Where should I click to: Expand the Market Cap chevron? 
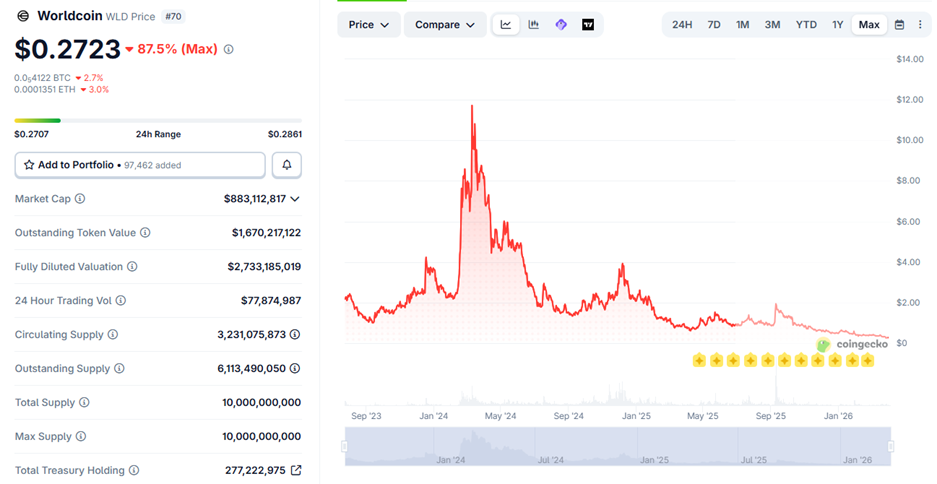(x=295, y=199)
